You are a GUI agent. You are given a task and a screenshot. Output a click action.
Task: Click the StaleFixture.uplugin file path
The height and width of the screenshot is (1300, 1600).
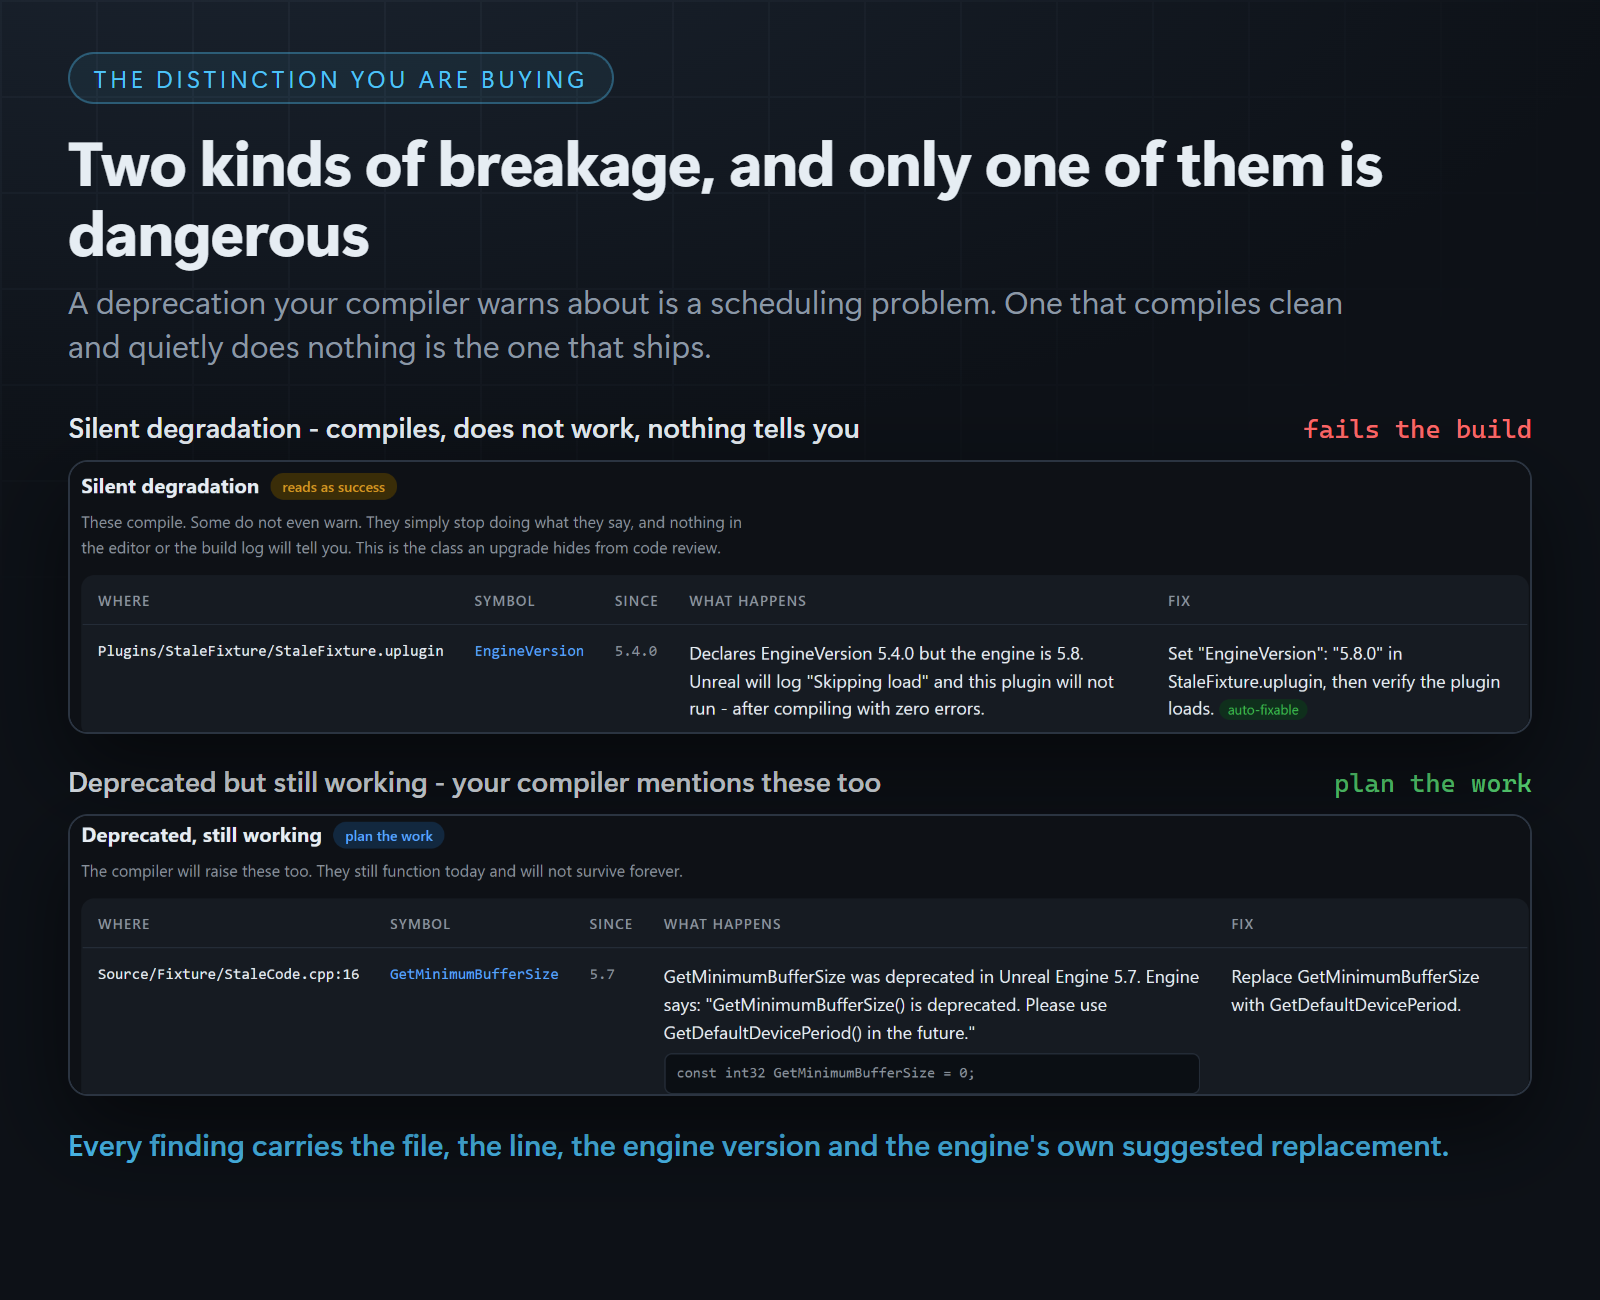click(x=270, y=651)
